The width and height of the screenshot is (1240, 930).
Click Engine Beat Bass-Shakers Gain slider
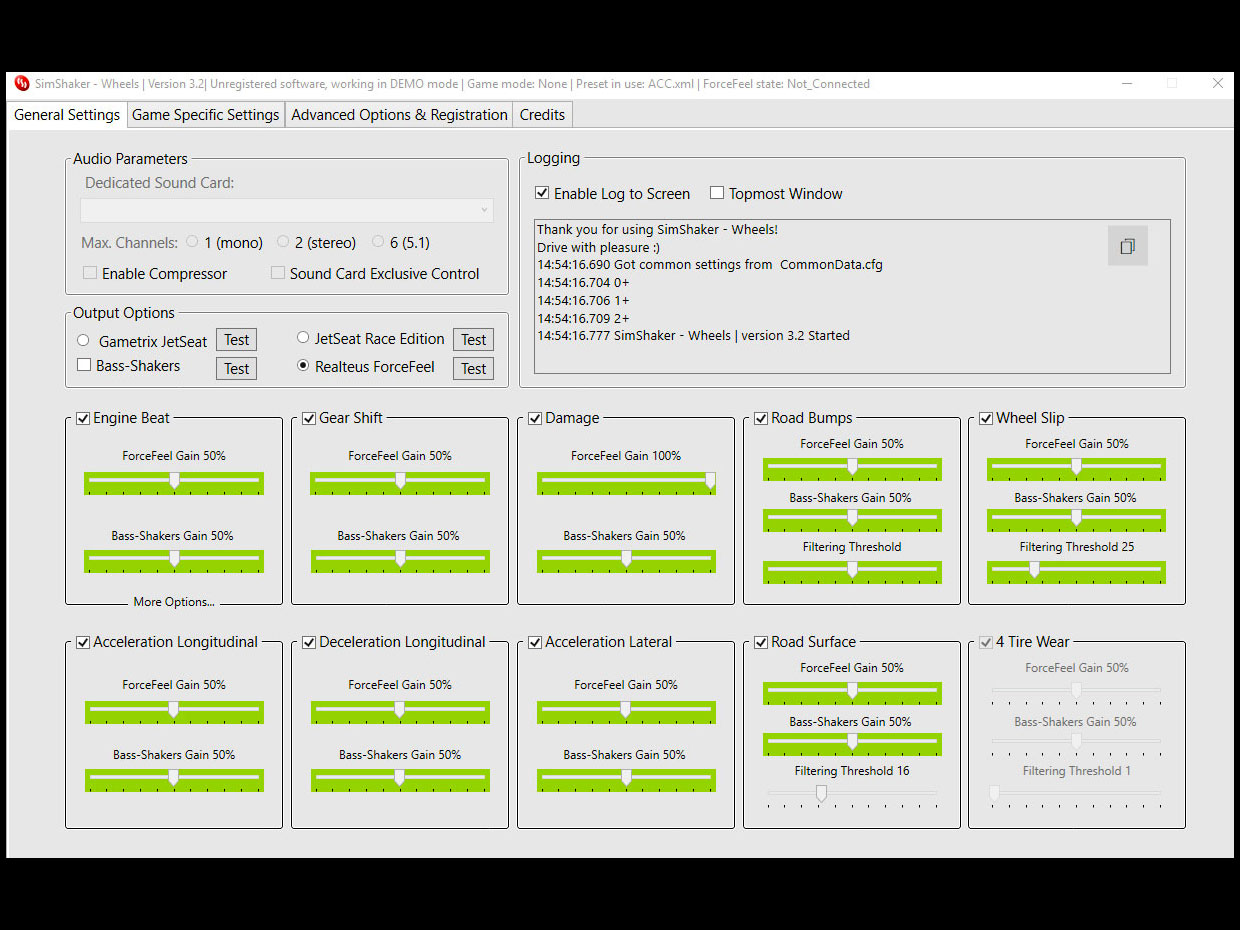pos(174,561)
